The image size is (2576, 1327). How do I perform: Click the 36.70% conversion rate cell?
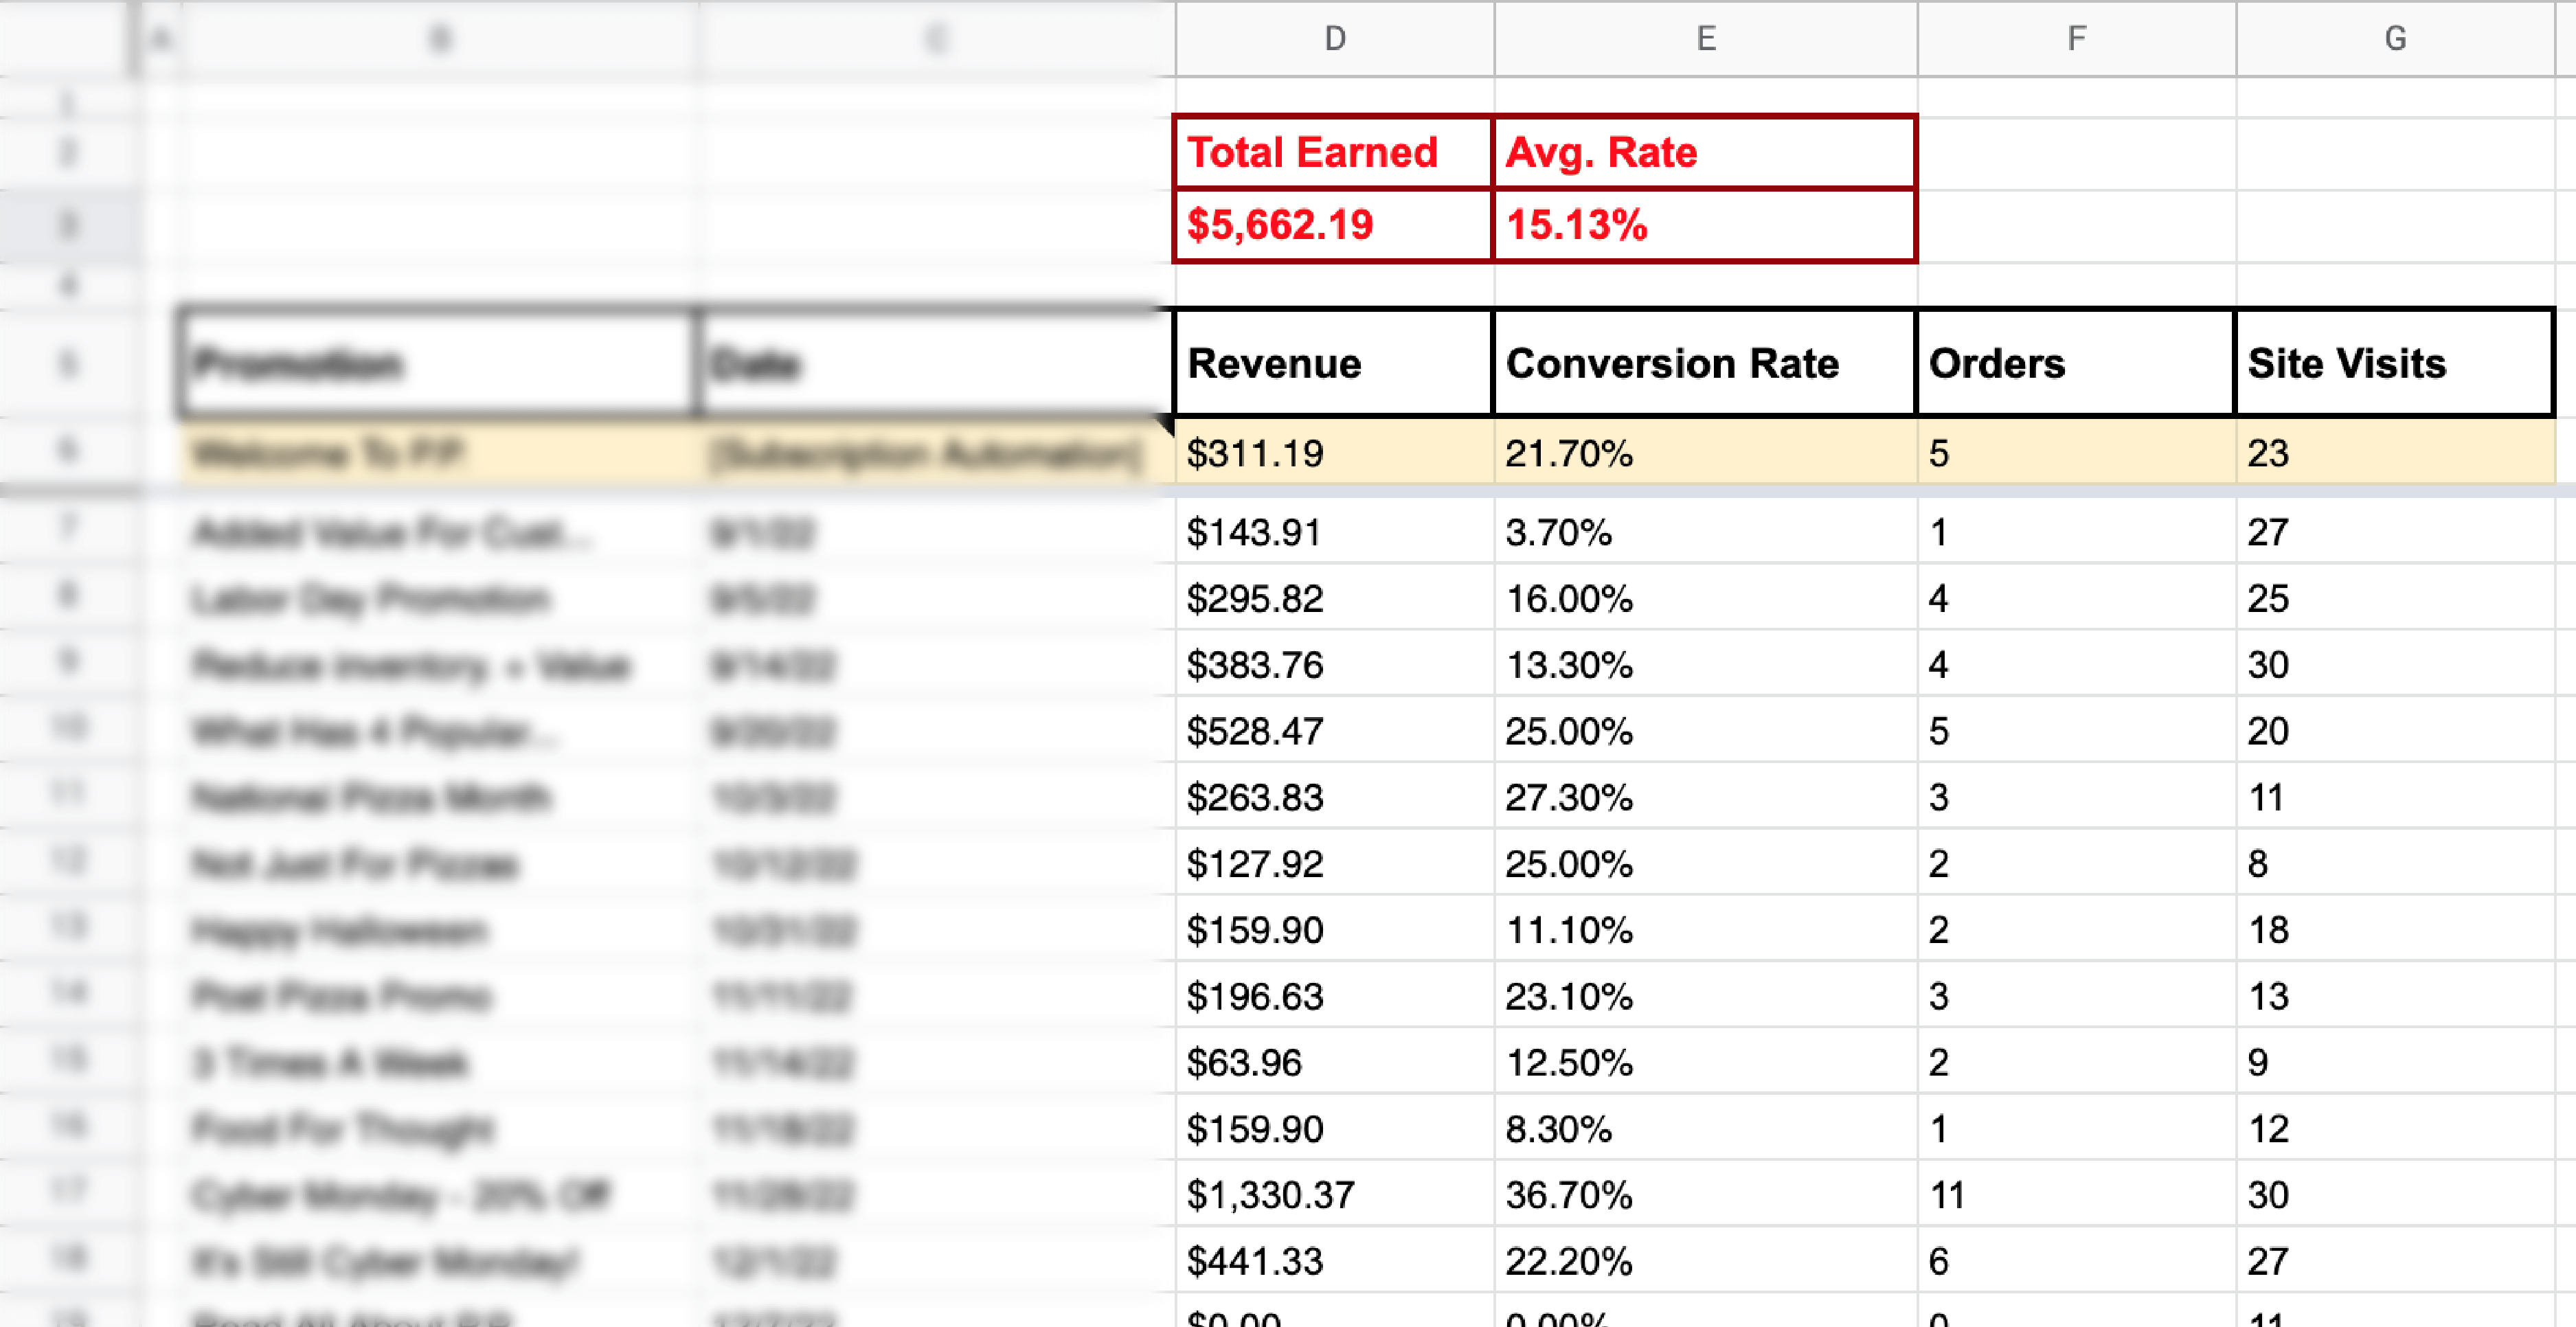1706,1194
